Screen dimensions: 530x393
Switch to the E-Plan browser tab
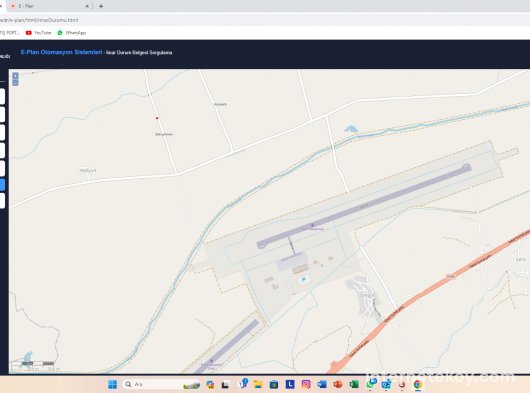click(x=48, y=6)
